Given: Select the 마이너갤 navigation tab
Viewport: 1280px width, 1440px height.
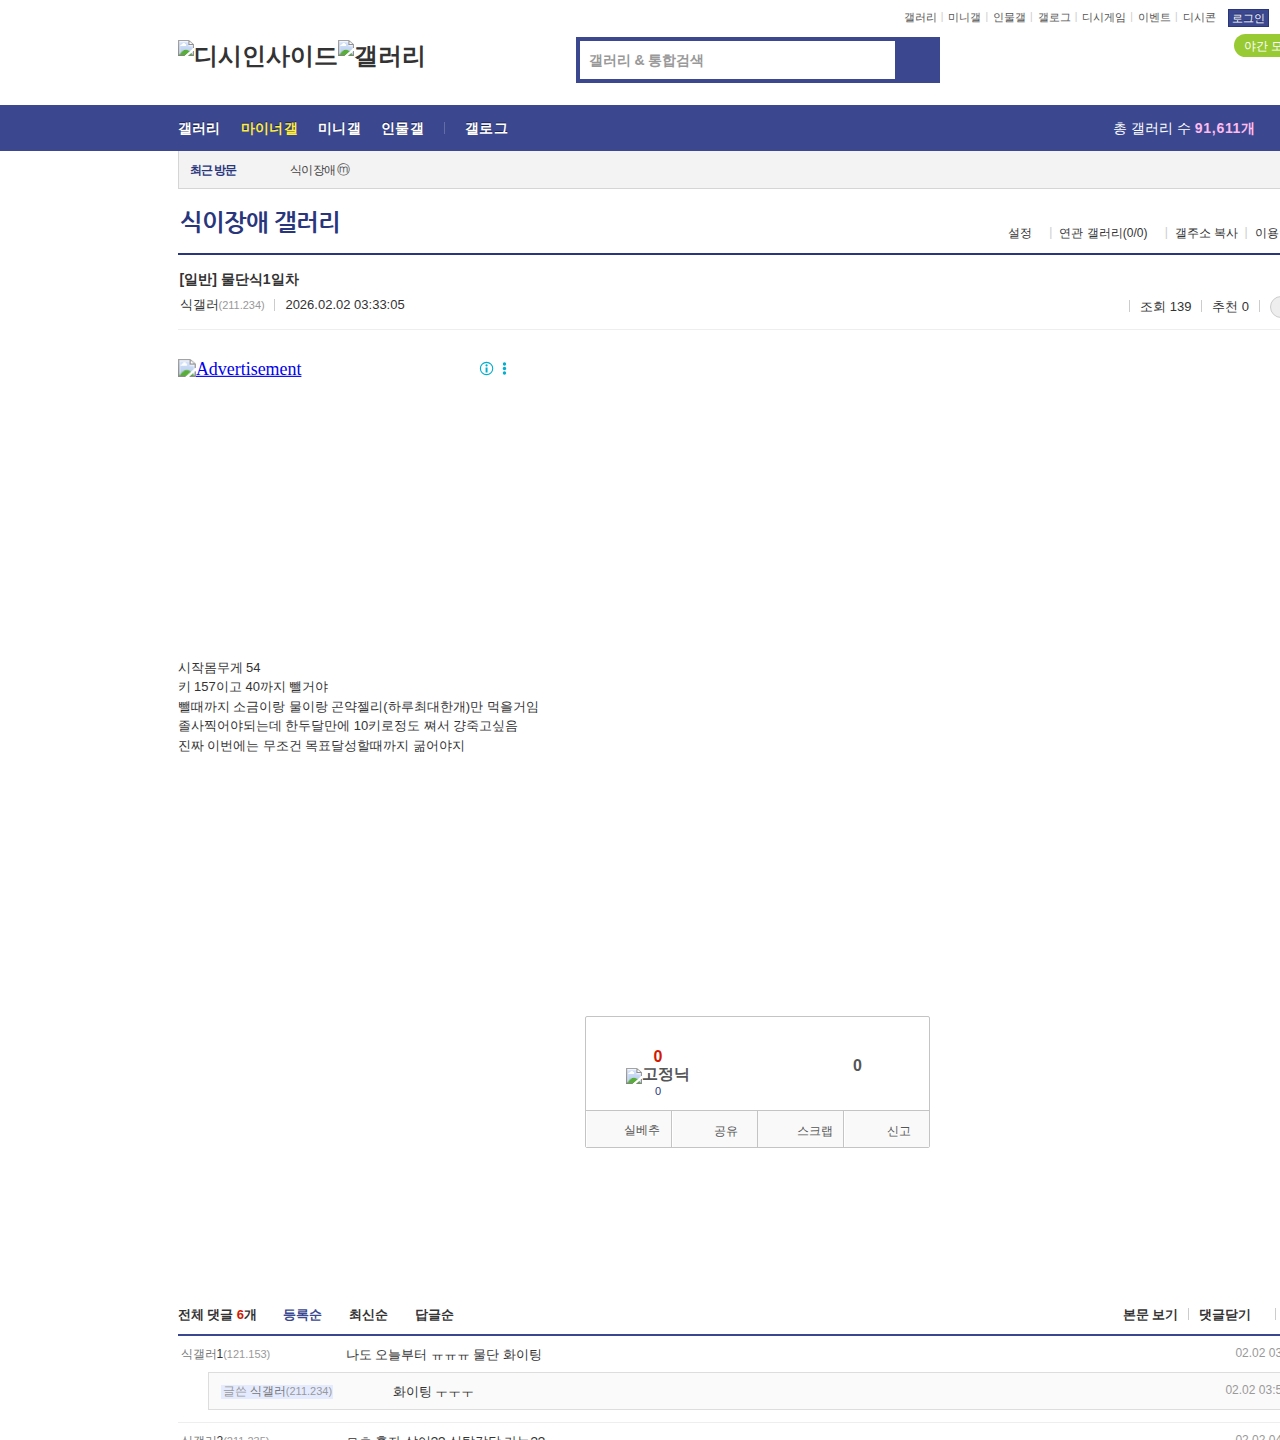Looking at the screenshot, I should tap(269, 129).
